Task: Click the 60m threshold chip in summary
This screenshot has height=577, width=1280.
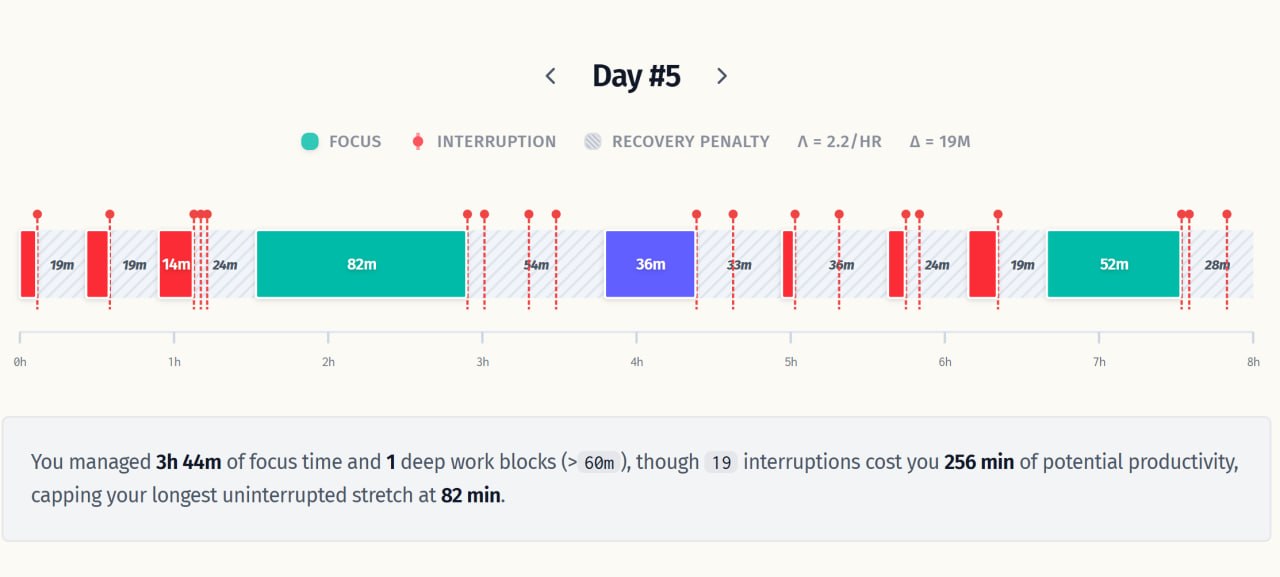Action: (599, 462)
